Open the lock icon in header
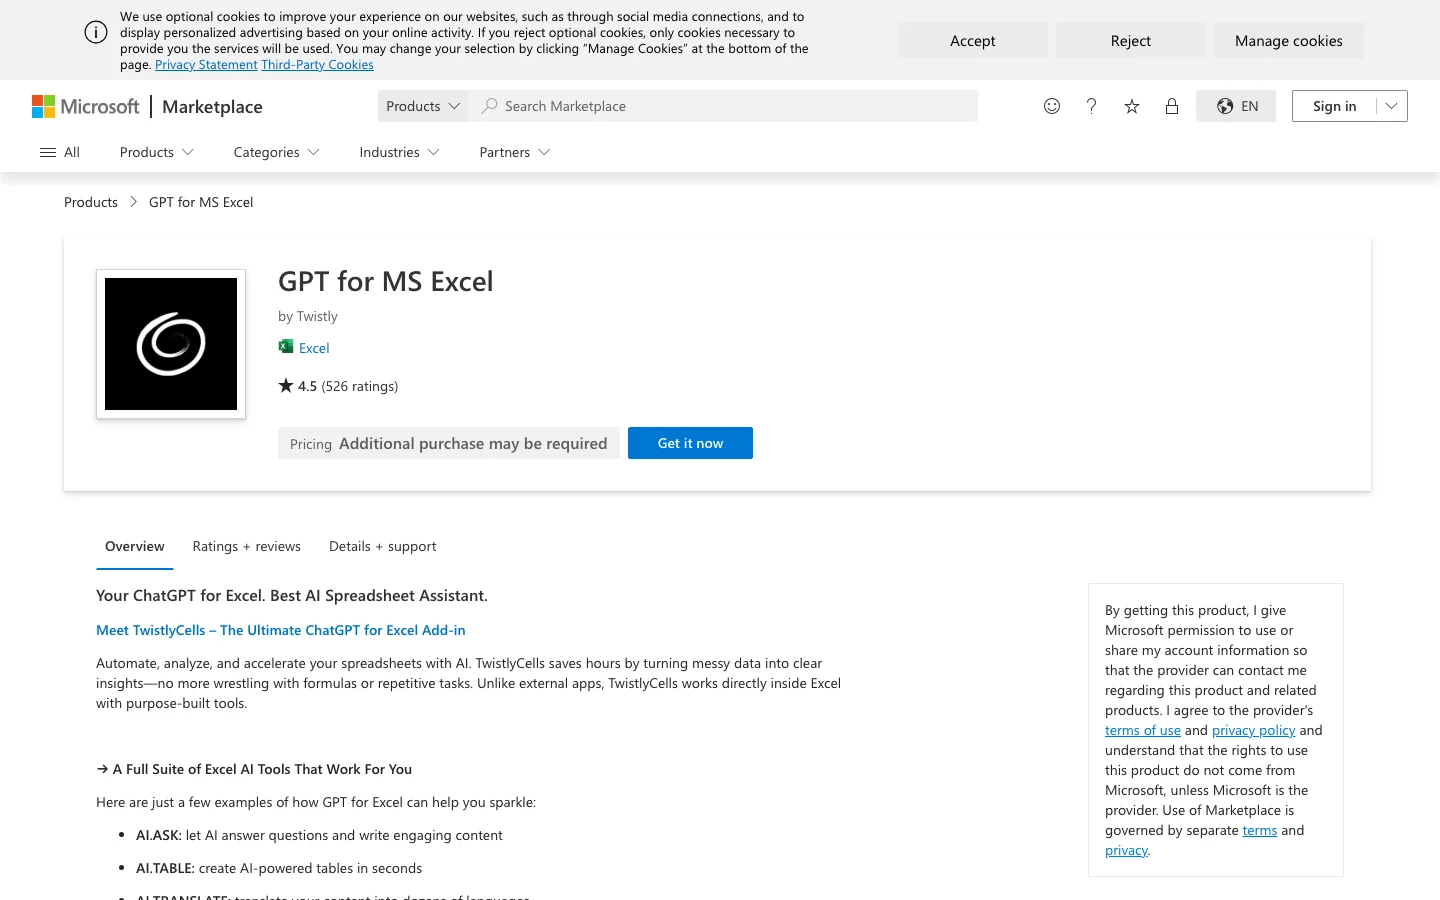Image resolution: width=1440 pixels, height=900 pixels. point(1172,106)
